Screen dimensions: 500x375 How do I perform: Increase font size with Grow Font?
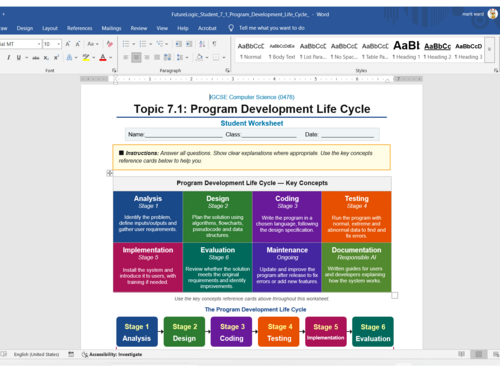[x=68, y=44]
